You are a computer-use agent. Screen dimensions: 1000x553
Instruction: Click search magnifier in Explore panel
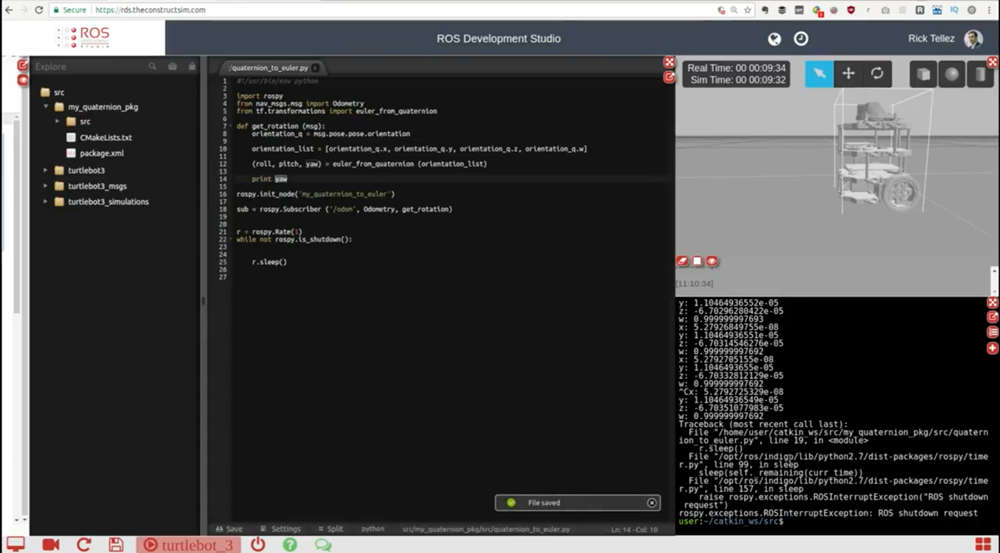click(x=152, y=66)
